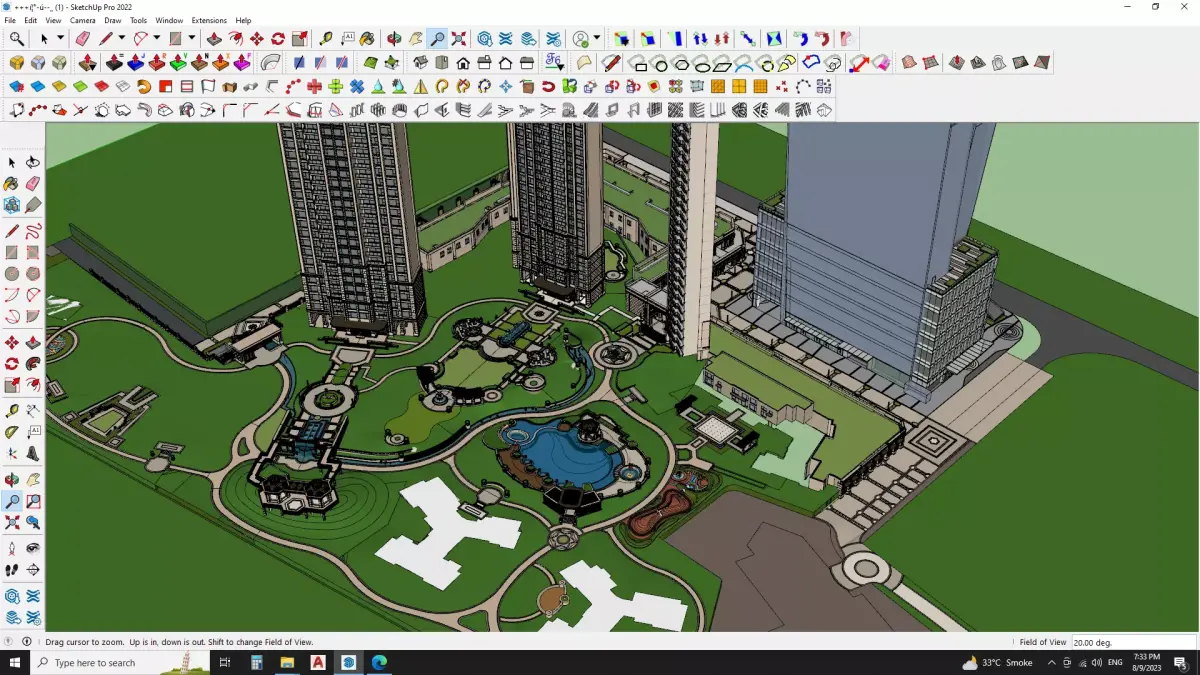
Task: Open dropdown arrow next to Pencil tool
Action: coord(121,38)
